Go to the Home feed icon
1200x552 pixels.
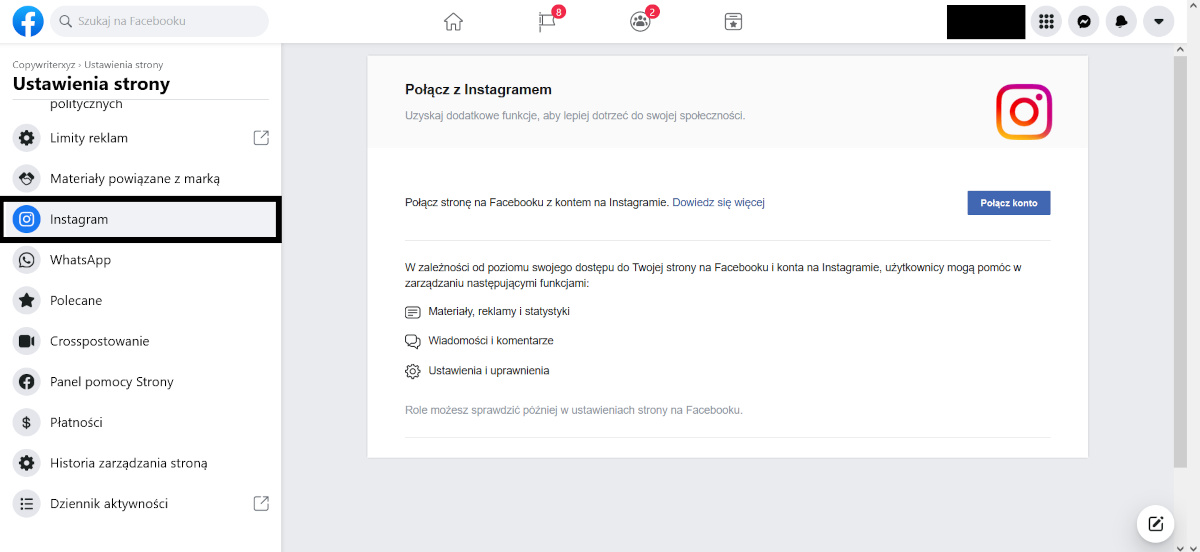(453, 21)
